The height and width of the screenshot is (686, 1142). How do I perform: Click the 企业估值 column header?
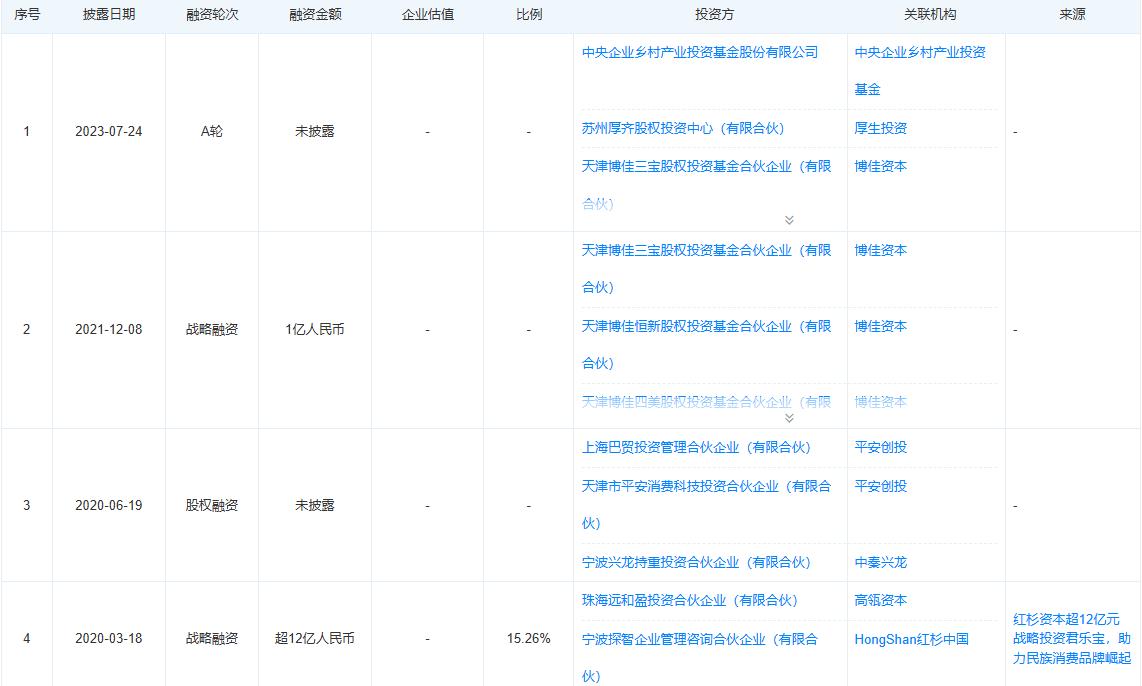(x=428, y=15)
